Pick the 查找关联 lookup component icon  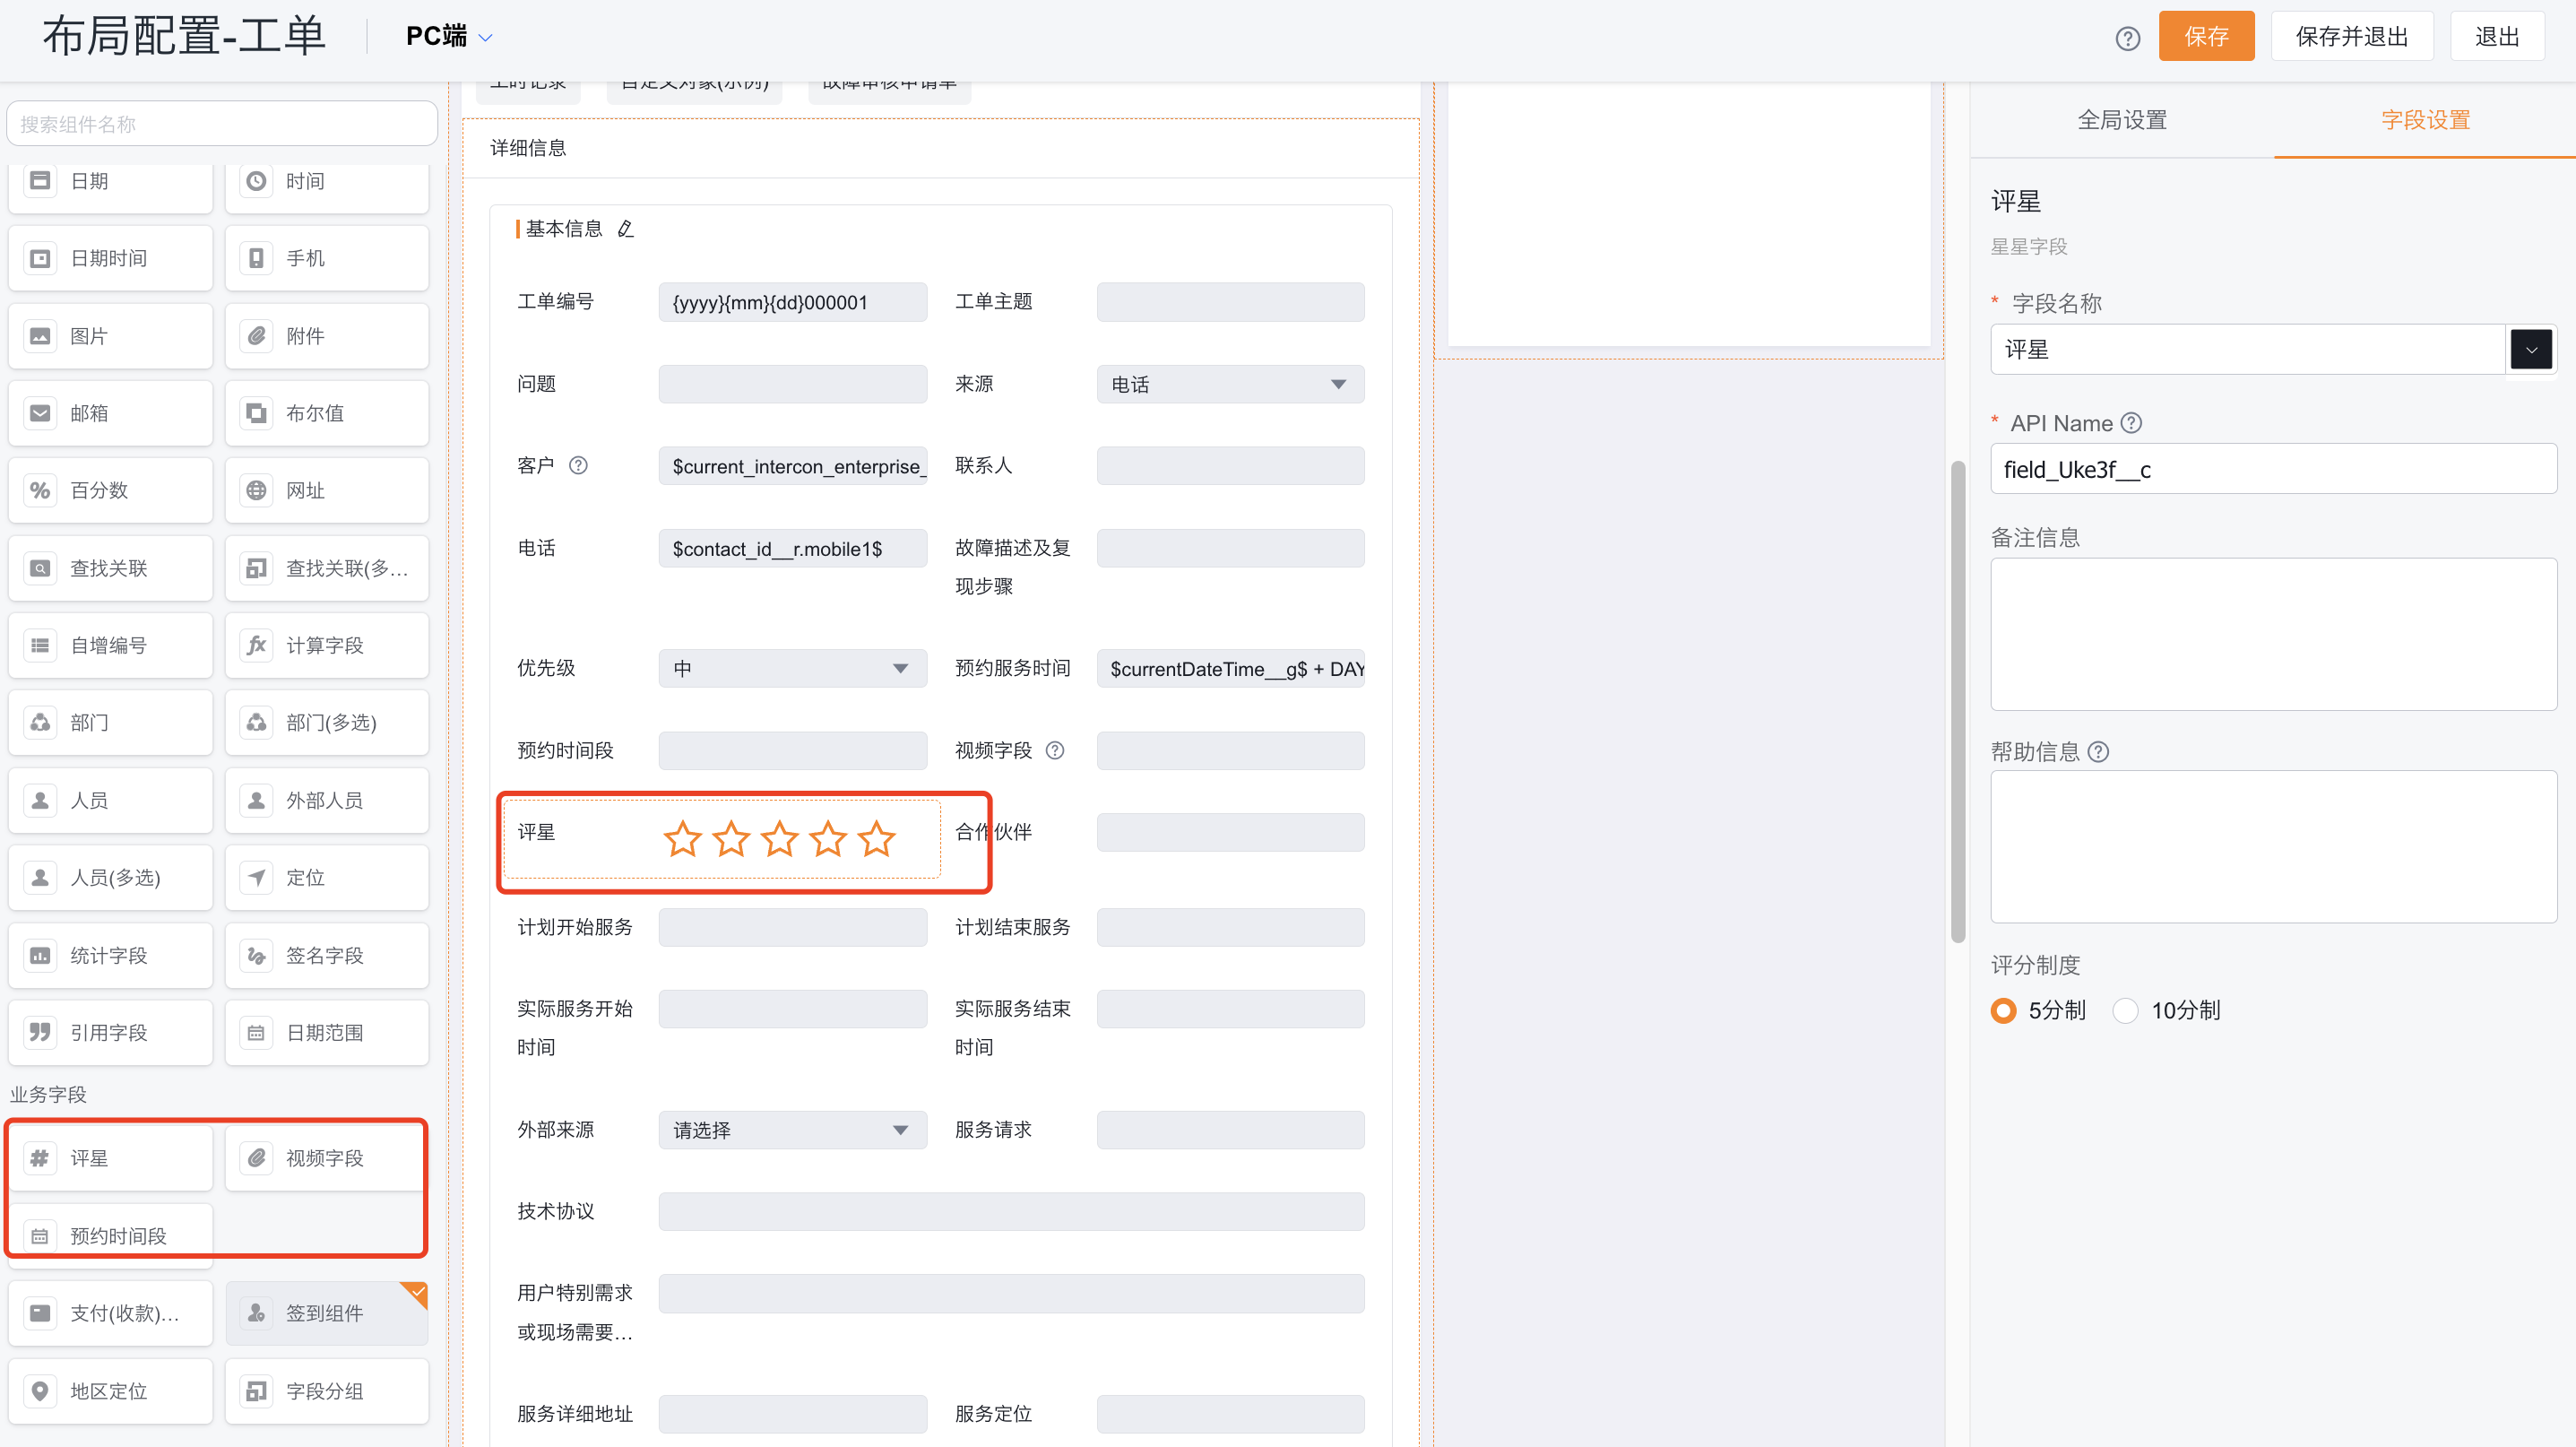[40, 568]
